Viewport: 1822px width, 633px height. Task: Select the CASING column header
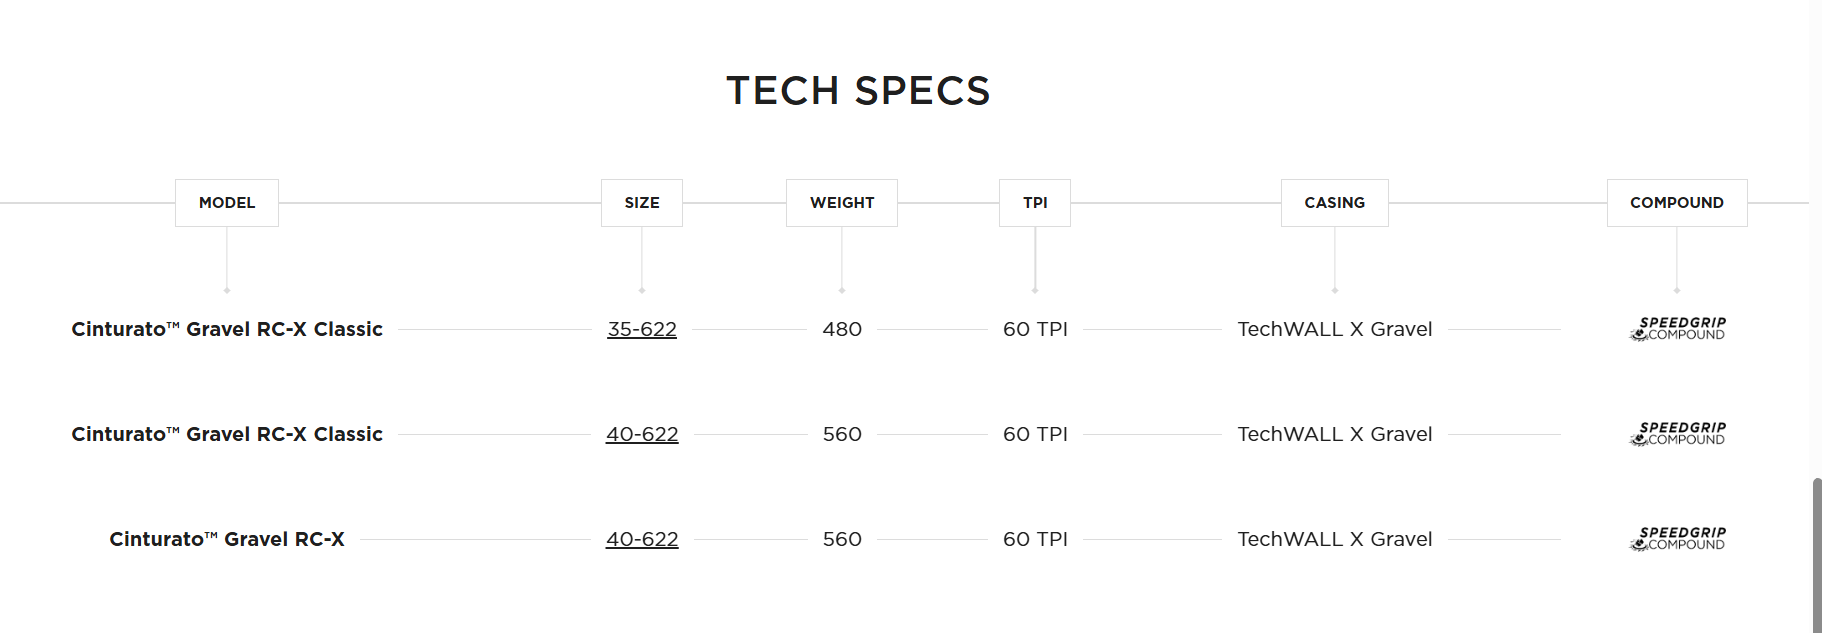pos(1334,203)
